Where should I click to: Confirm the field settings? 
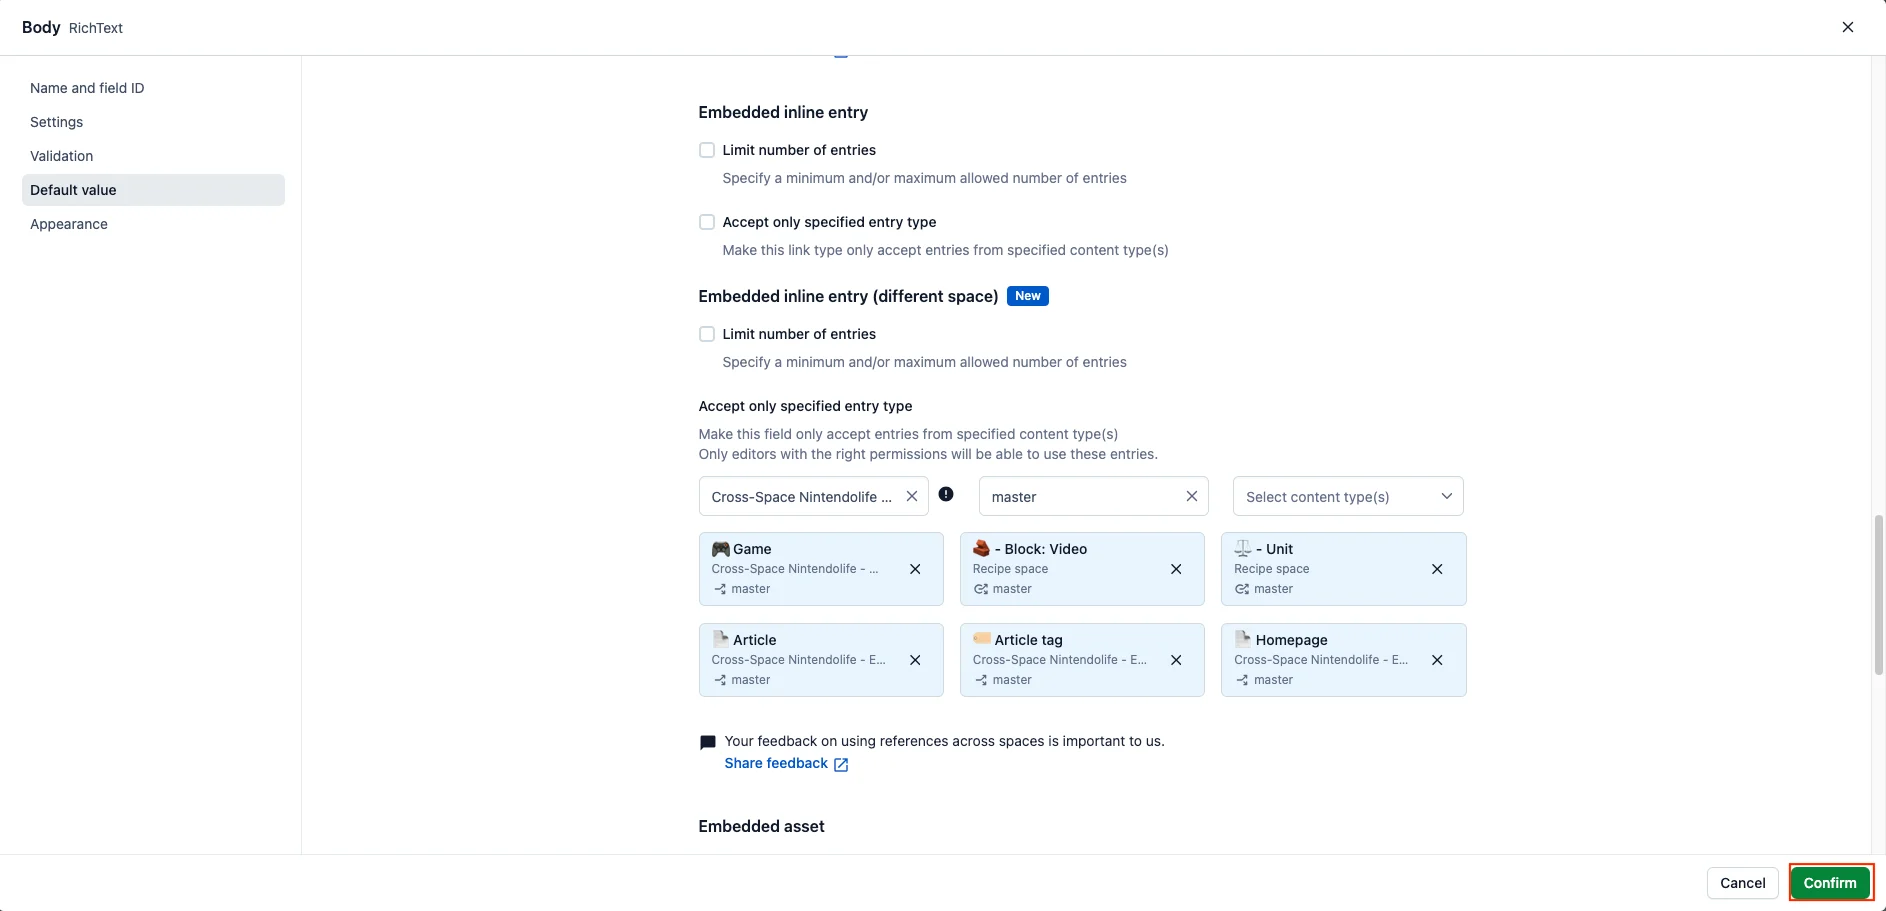coord(1830,883)
